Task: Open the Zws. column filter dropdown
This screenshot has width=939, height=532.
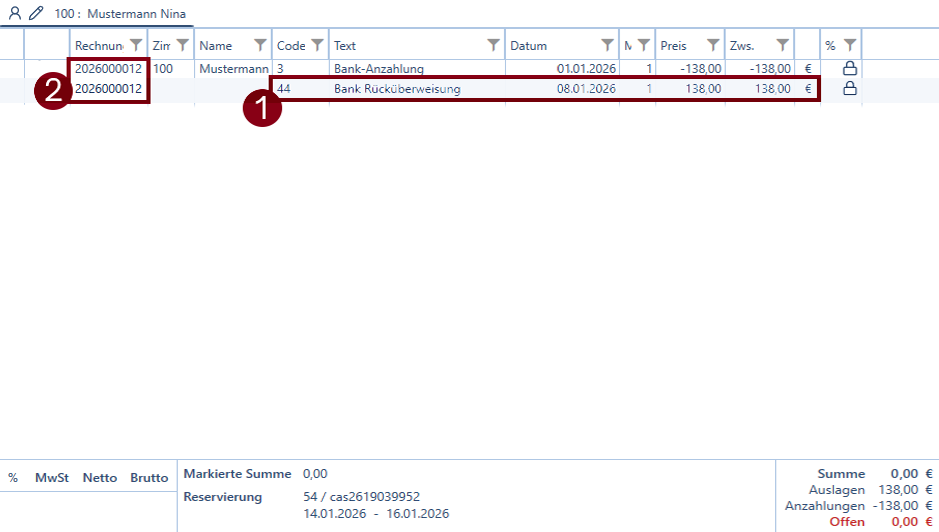Action: pyautogui.click(x=783, y=45)
